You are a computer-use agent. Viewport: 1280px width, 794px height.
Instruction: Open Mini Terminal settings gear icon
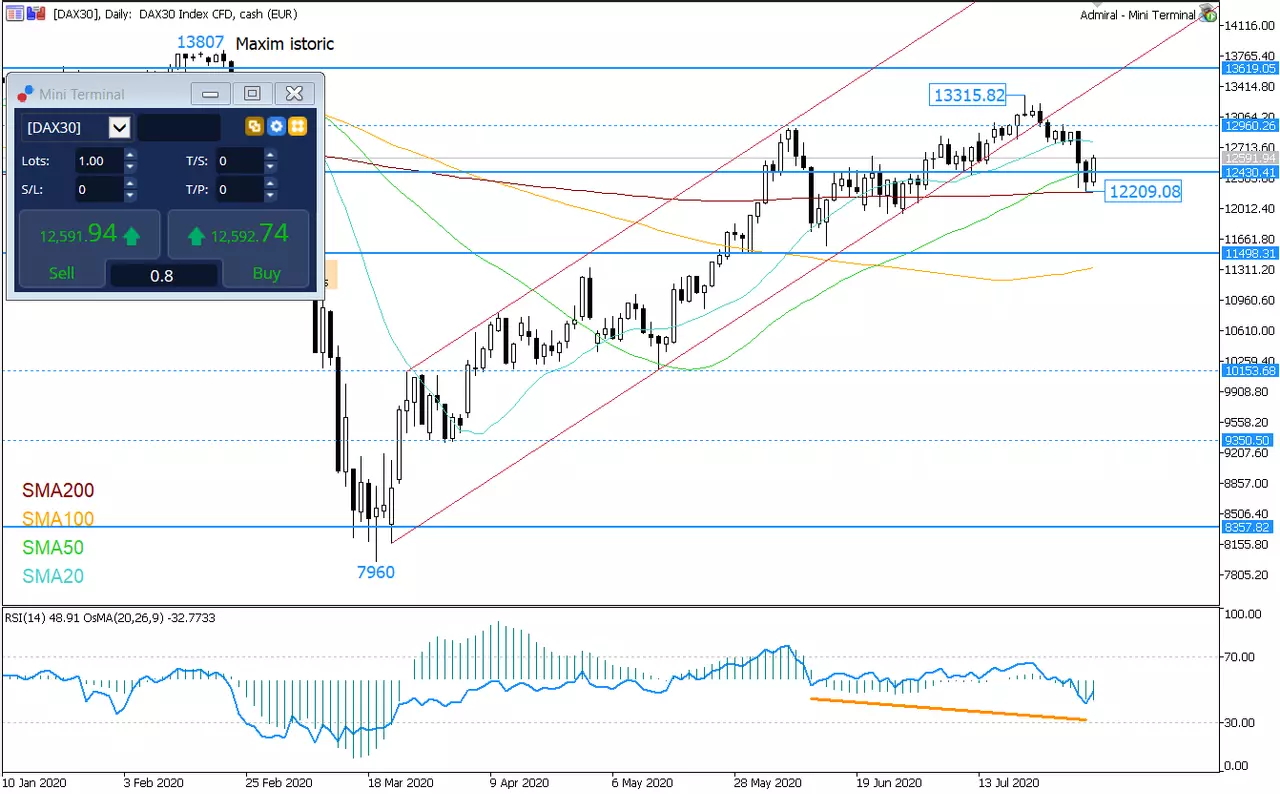pyautogui.click(x=276, y=127)
